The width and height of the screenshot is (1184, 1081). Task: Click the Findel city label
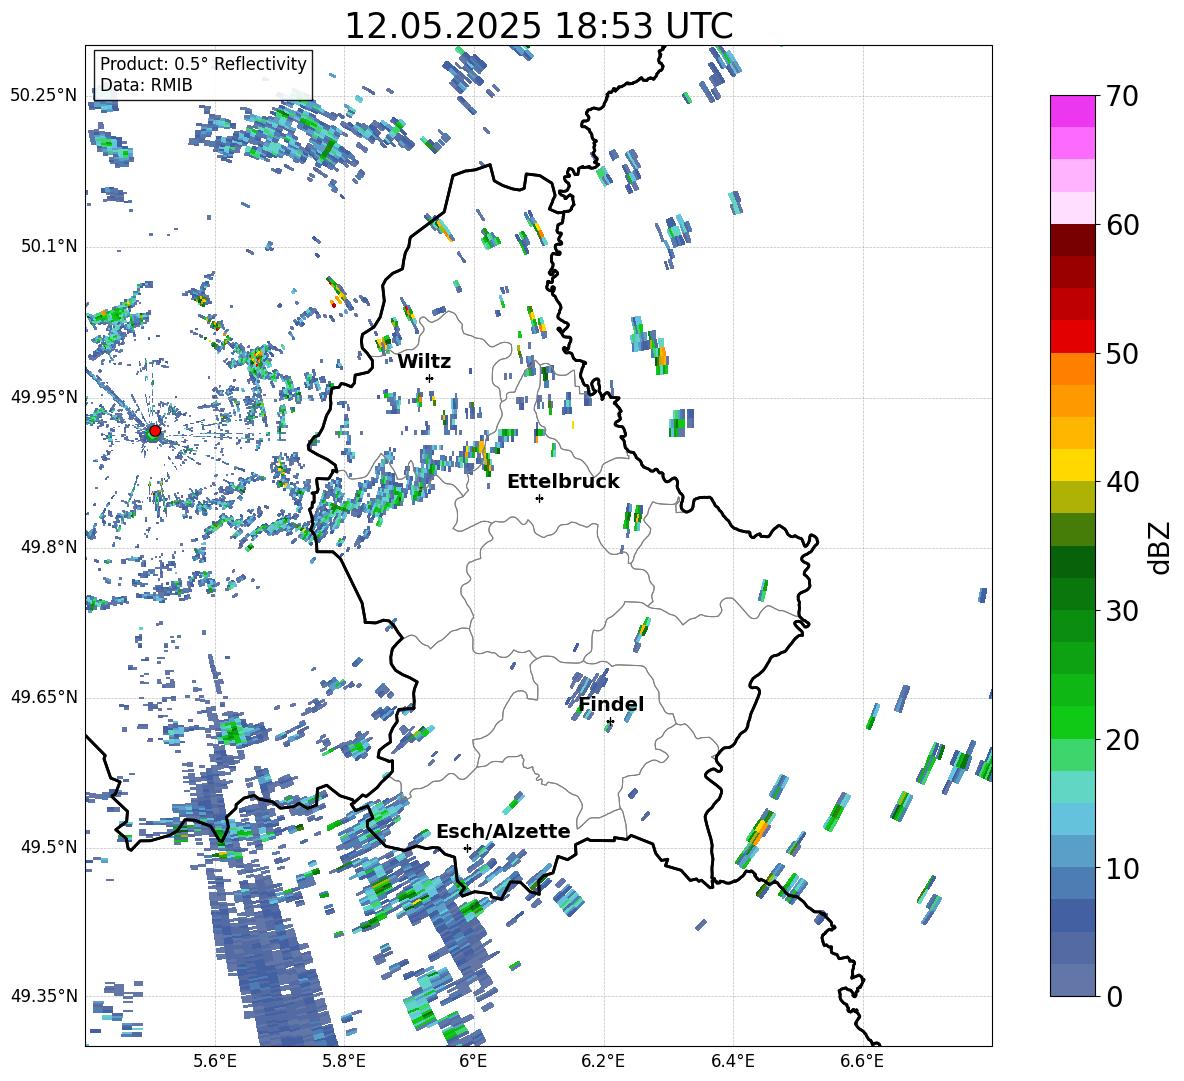(611, 704)
